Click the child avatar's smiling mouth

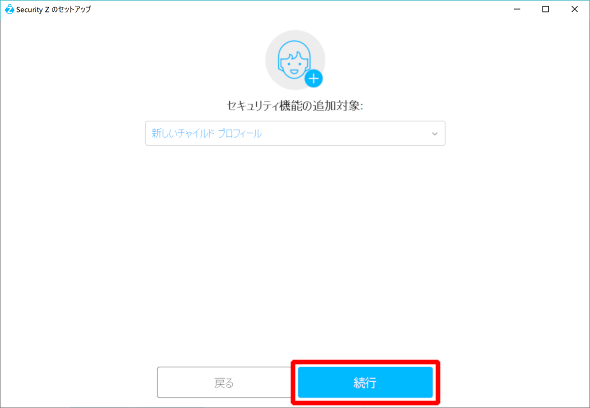click(x=295, y=71)
